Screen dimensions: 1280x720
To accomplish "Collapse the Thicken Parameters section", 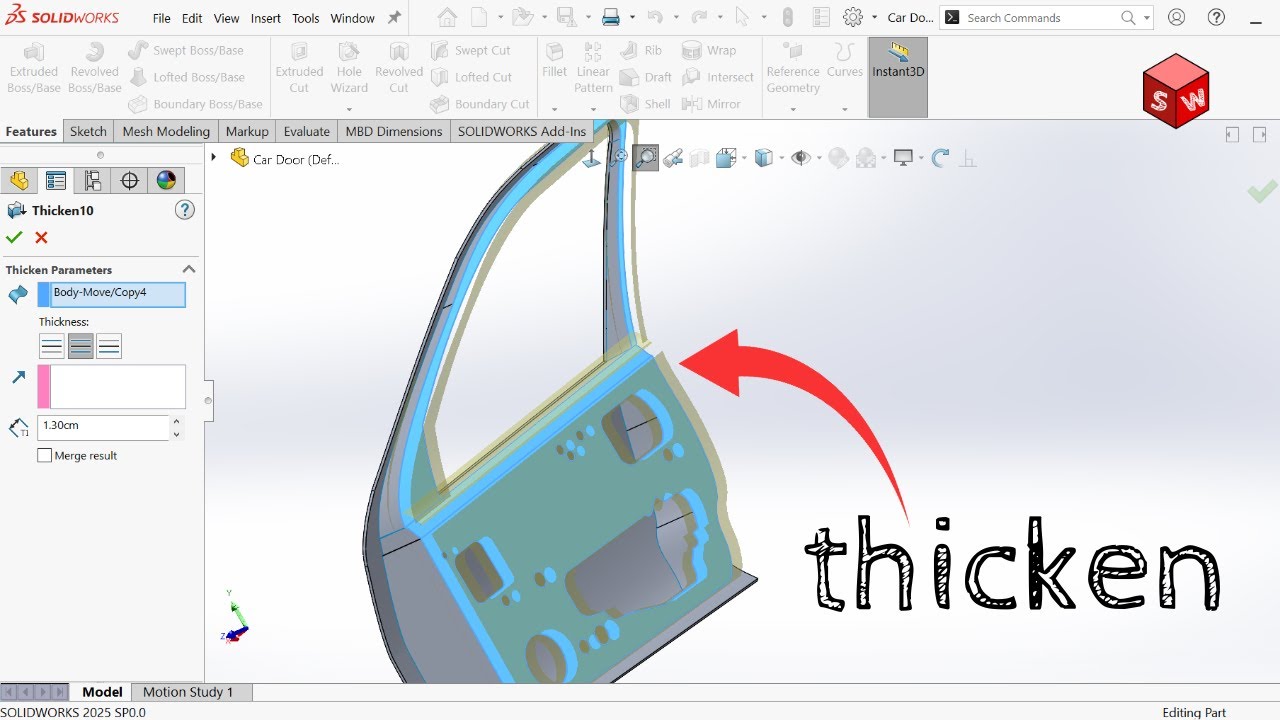I will 188,269.
